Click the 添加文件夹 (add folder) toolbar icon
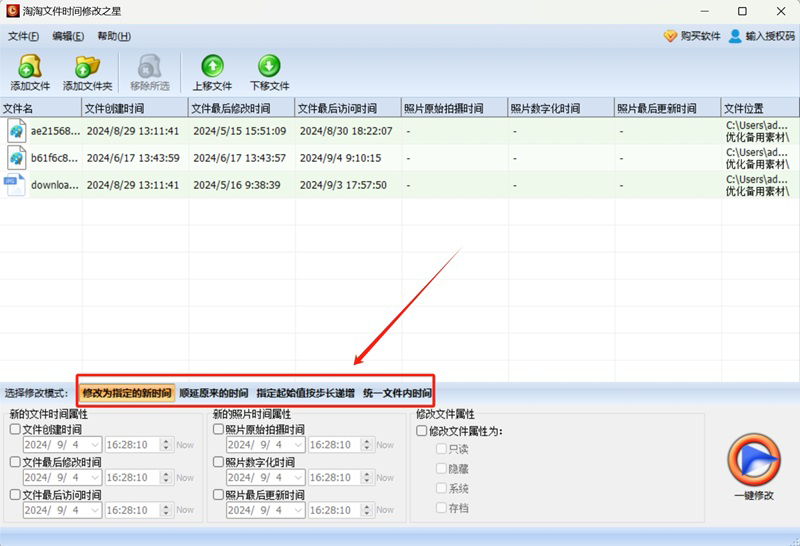The height and width of the screenshot is (546, 800). pyautogui.click(x=87, y=66)
